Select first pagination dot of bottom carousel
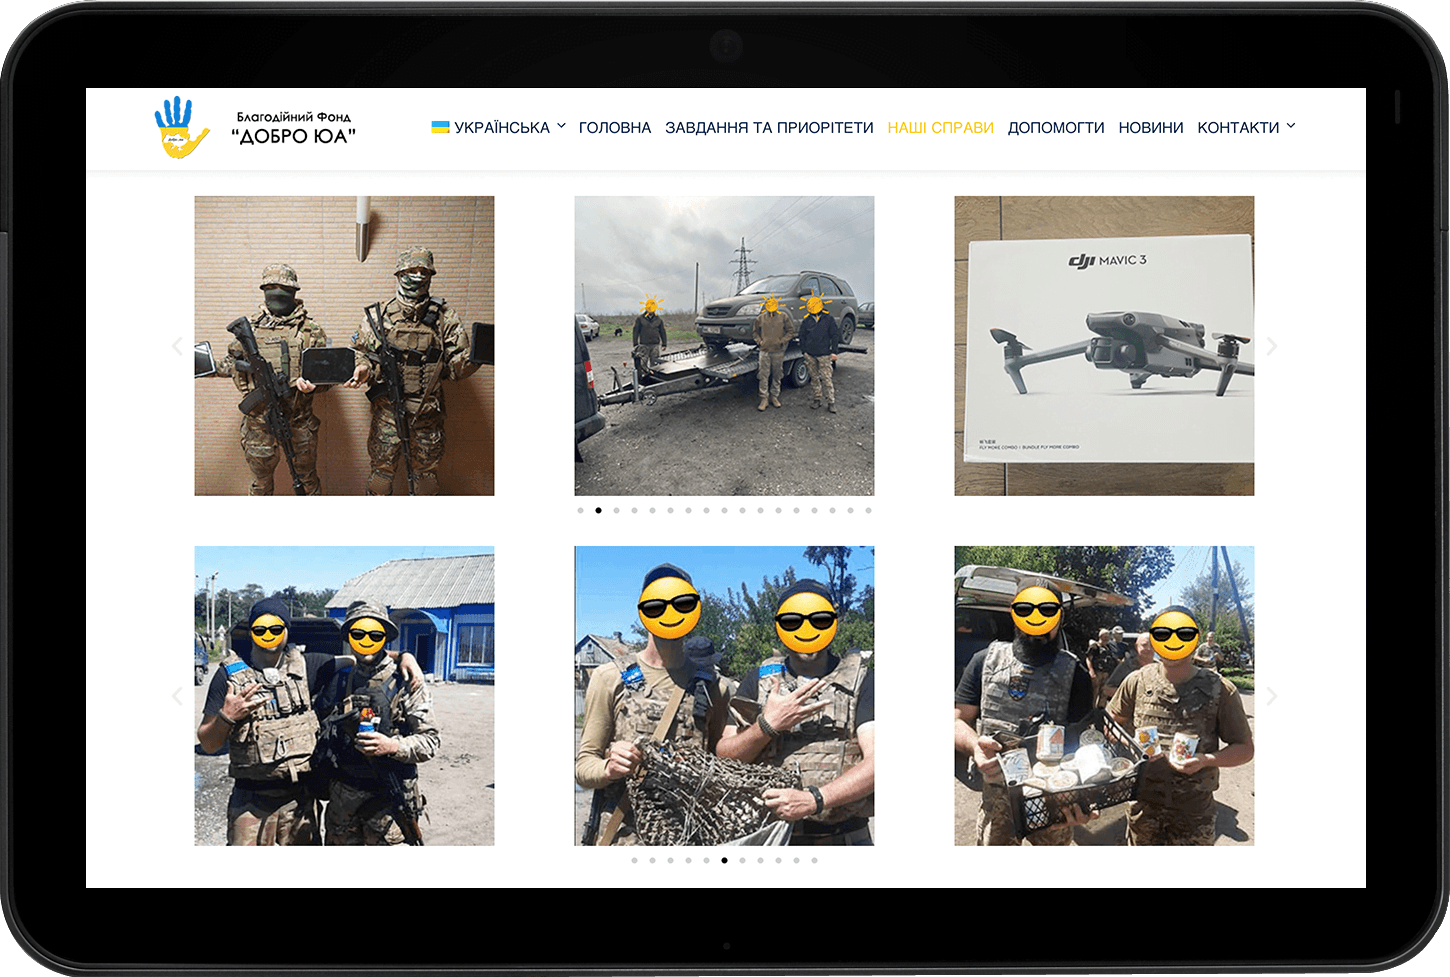The height and width of the screenshot is (977, 1450). (634, 860)
